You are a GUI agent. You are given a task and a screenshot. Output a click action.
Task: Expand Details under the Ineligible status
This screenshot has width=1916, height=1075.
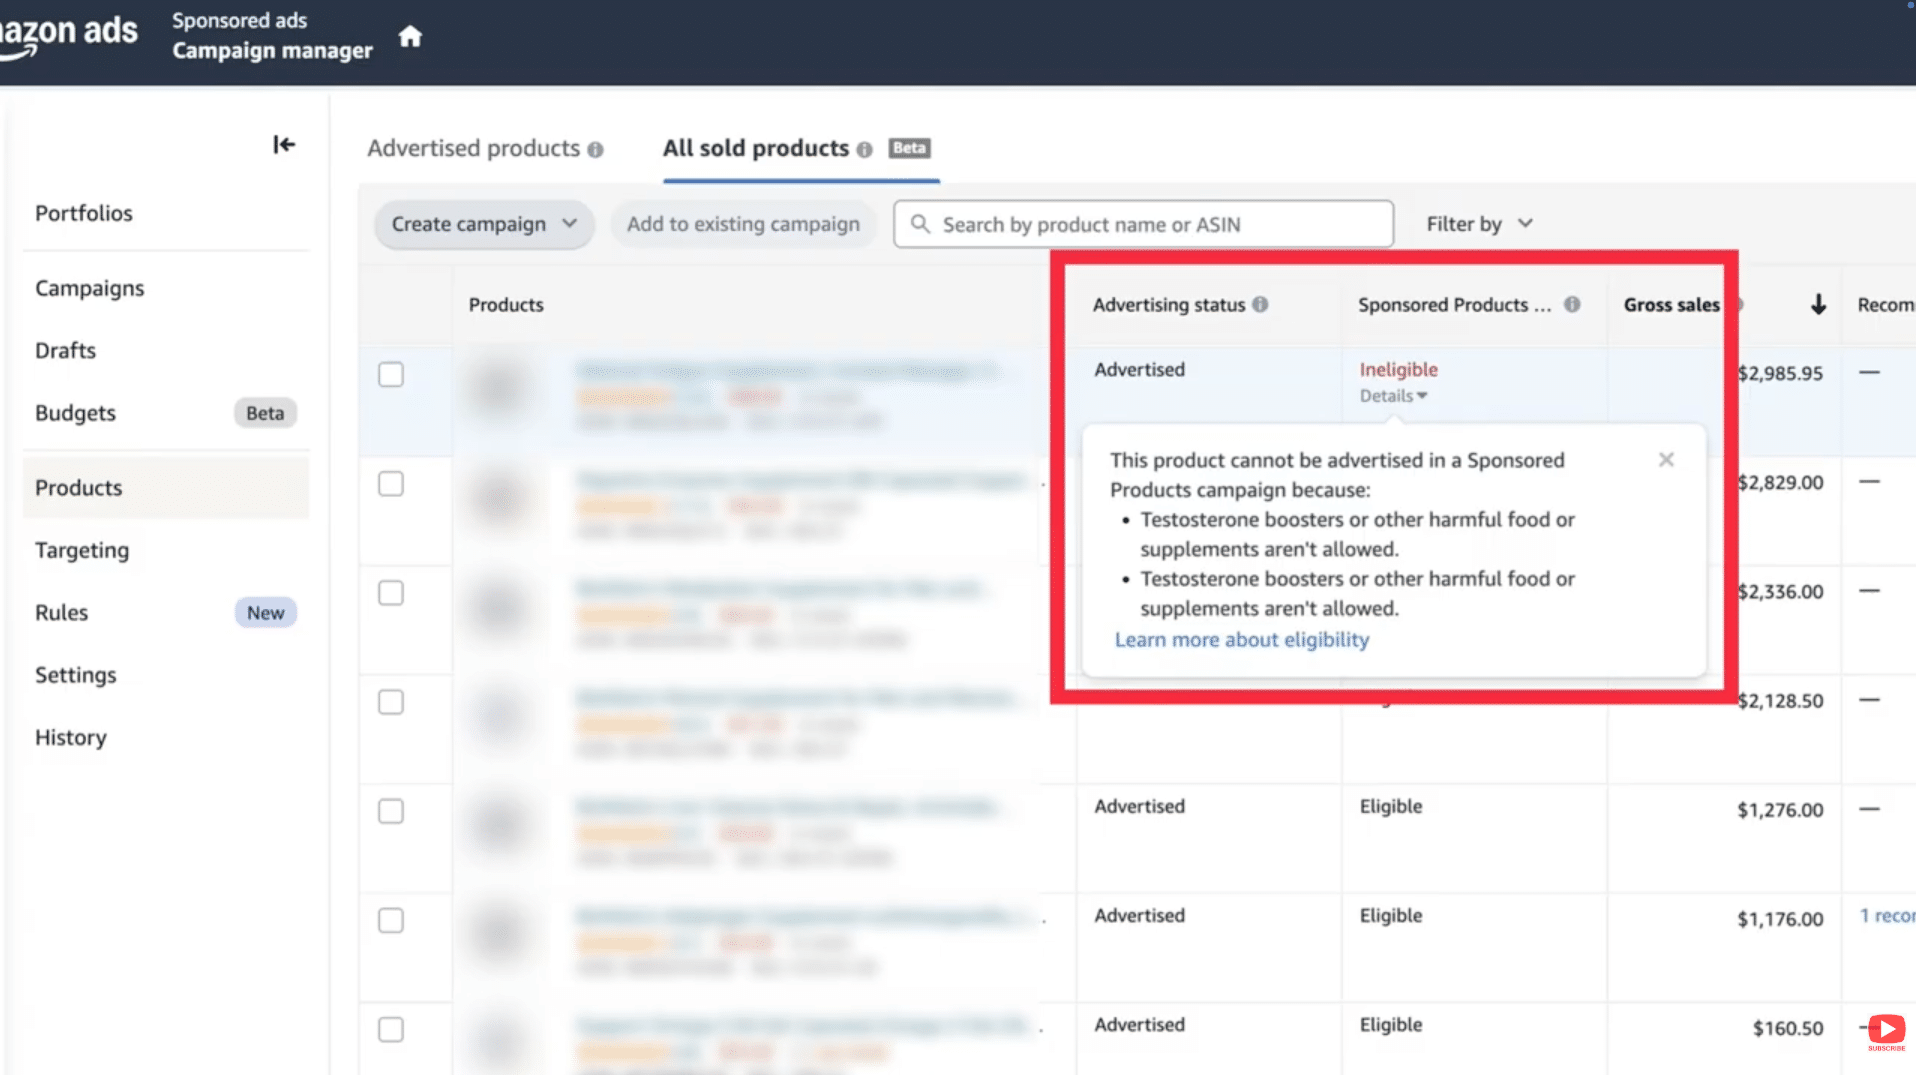pos(1392,395)
